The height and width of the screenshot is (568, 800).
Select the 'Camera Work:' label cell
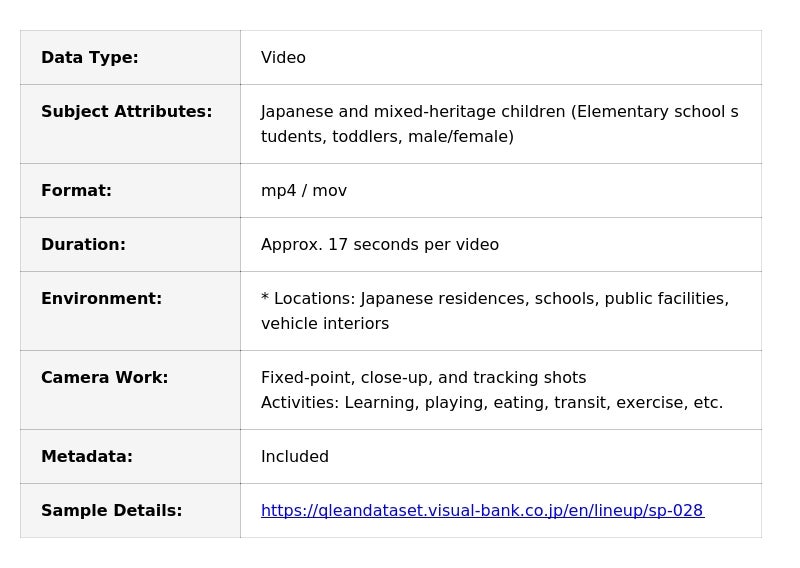104,378
